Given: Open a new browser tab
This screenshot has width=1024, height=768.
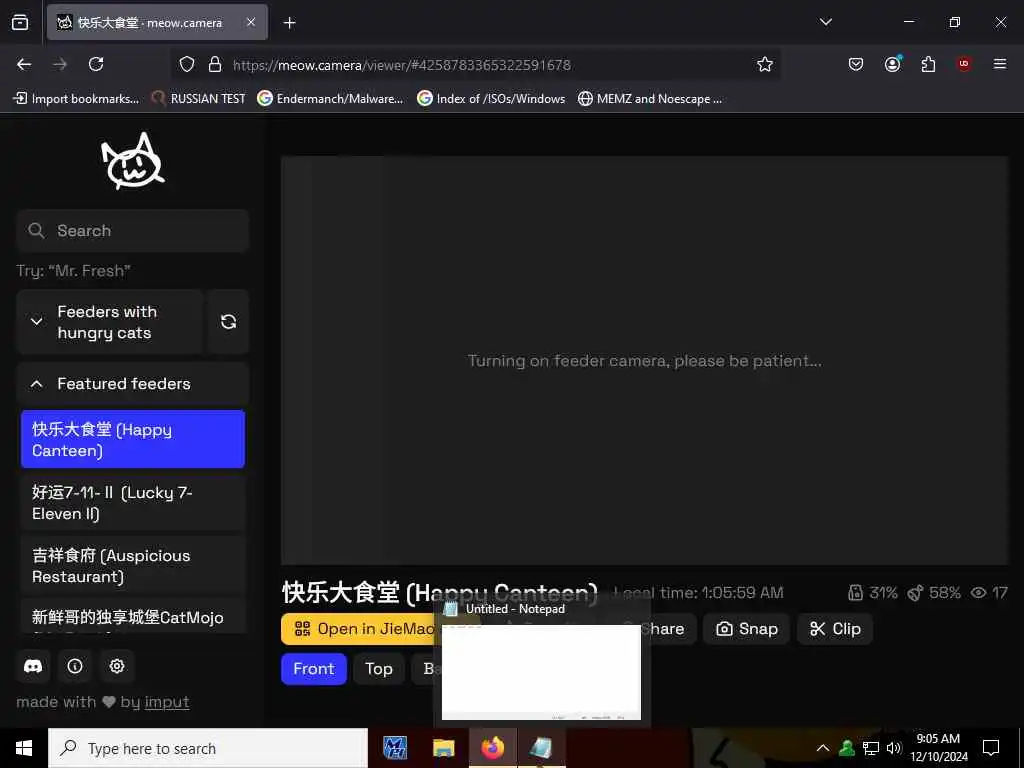Looking at the screenshot, I should click(290, 23).
